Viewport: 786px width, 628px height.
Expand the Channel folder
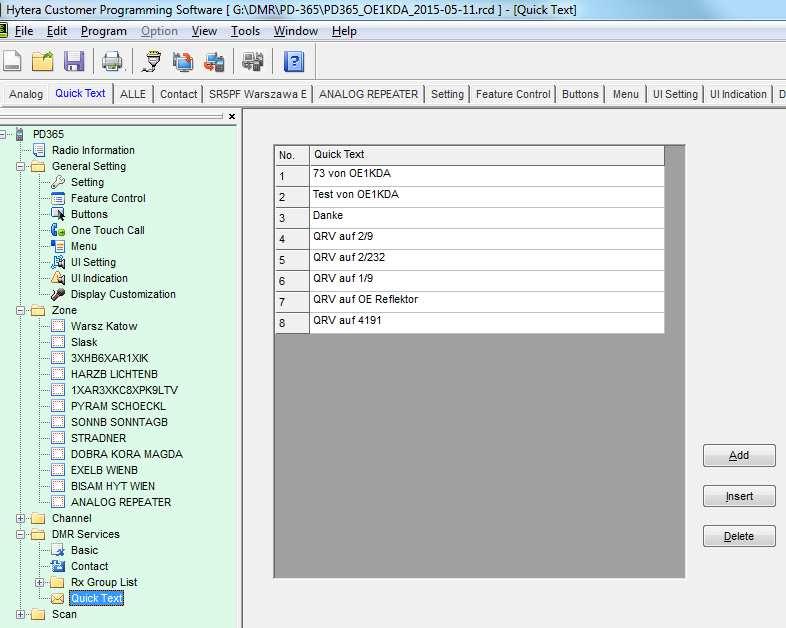pos(20,518)
